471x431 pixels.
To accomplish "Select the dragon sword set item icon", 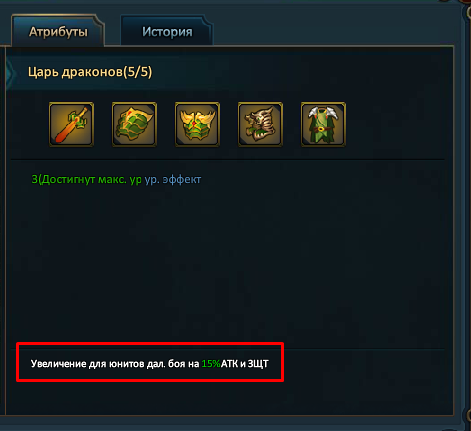I will pyautogui.click(x=71, y=124).
